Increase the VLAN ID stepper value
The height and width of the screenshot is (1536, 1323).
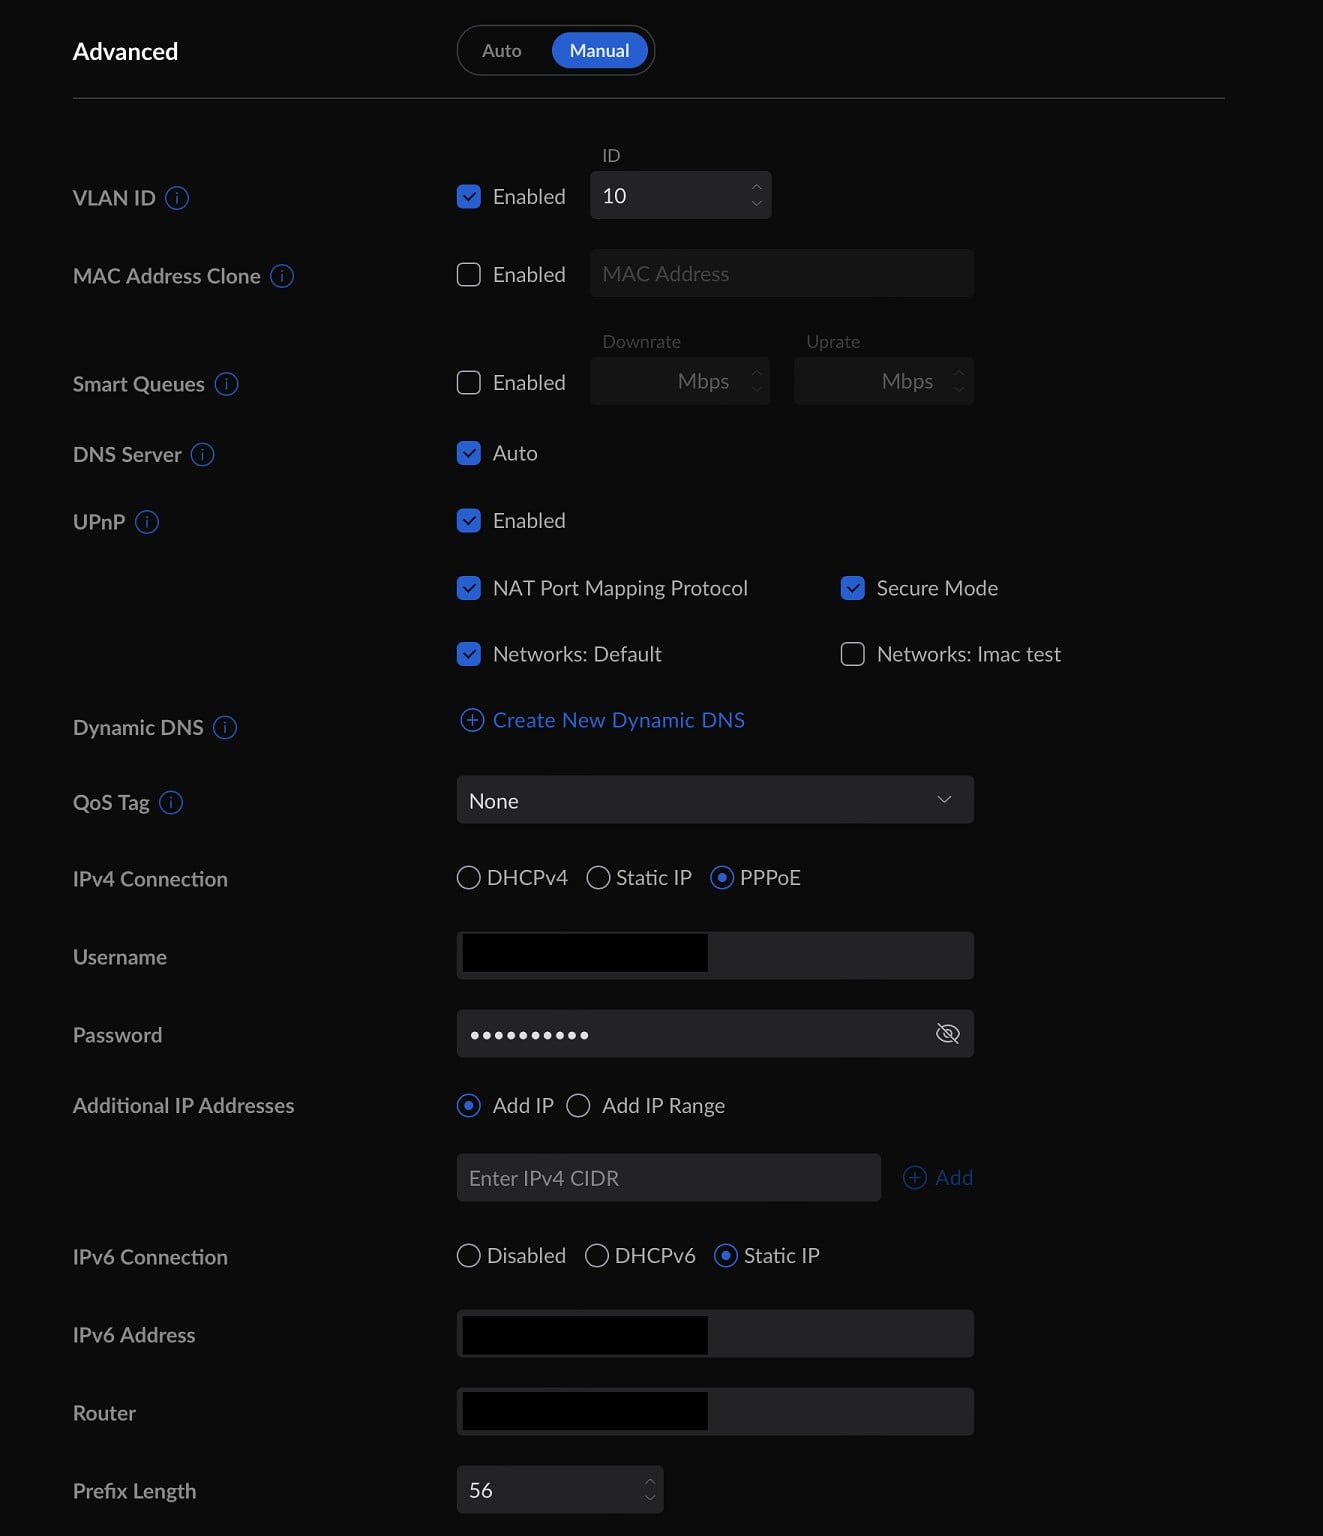(x=757, y=187)
